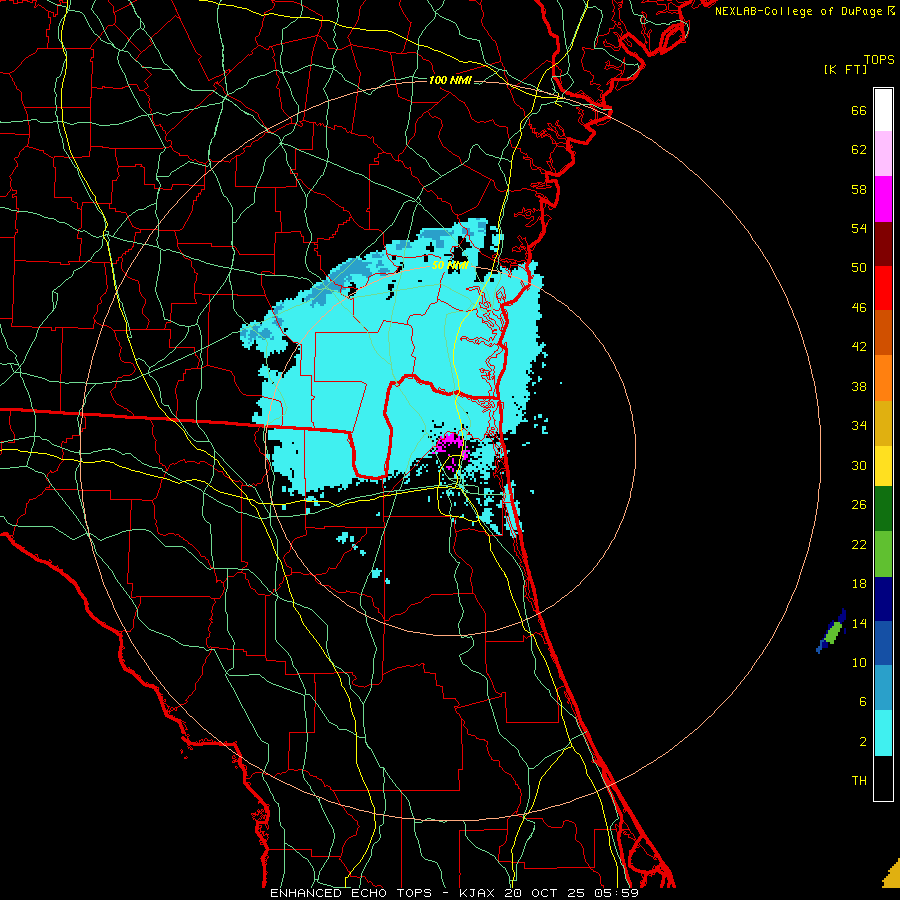Screen dimensions: 900x900
Task: Click the 50 NMI range ring label
Action: [451, 266]
